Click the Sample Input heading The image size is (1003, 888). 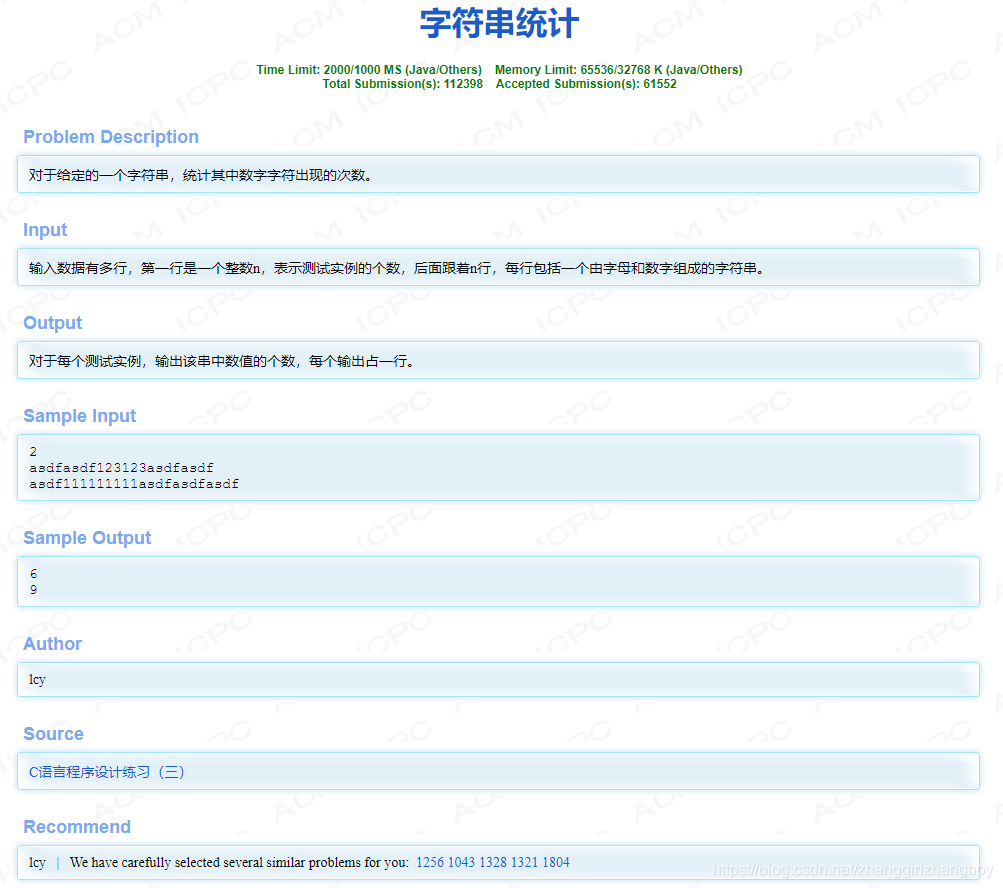79,416
